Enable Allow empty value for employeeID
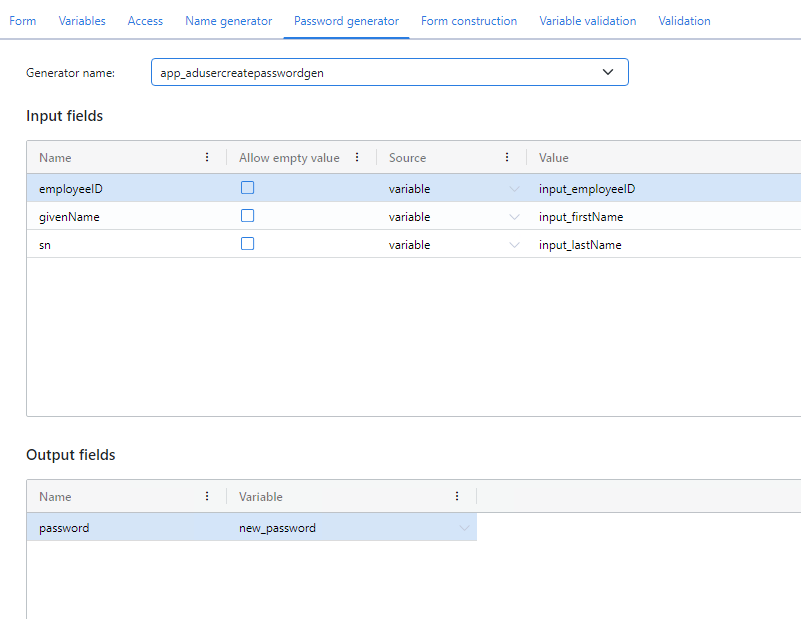The height and width of the screenshot is (619, 801). [x=247, y=188]
